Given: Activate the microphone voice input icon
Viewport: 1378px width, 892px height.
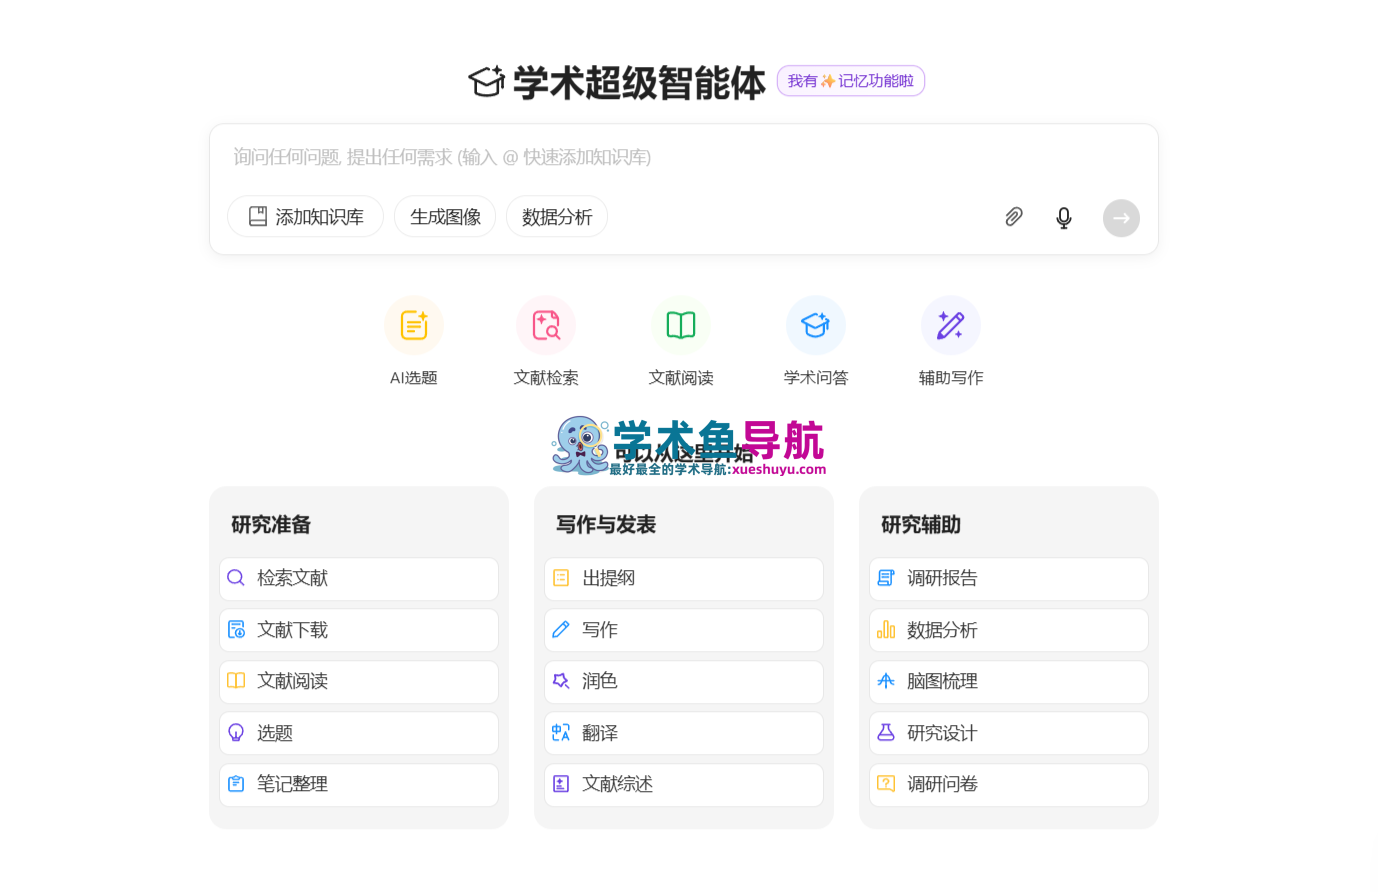Looking at the screenshot, I should click(x=1063, y=217).
